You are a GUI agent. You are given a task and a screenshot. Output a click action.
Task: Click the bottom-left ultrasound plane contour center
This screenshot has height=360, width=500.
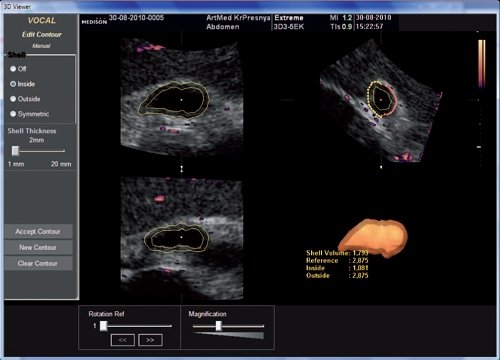click(x=181, y=237)
